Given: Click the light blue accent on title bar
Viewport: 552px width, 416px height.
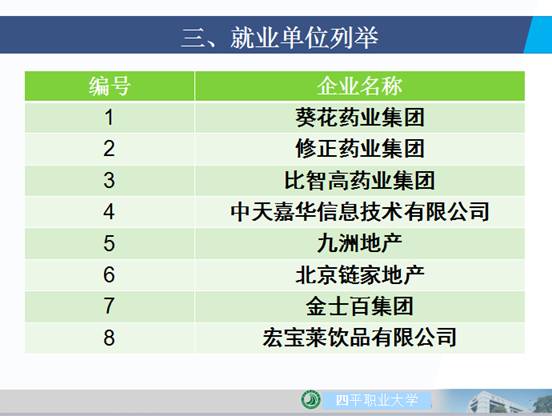Looking at the screenshot, I should 539,35.
